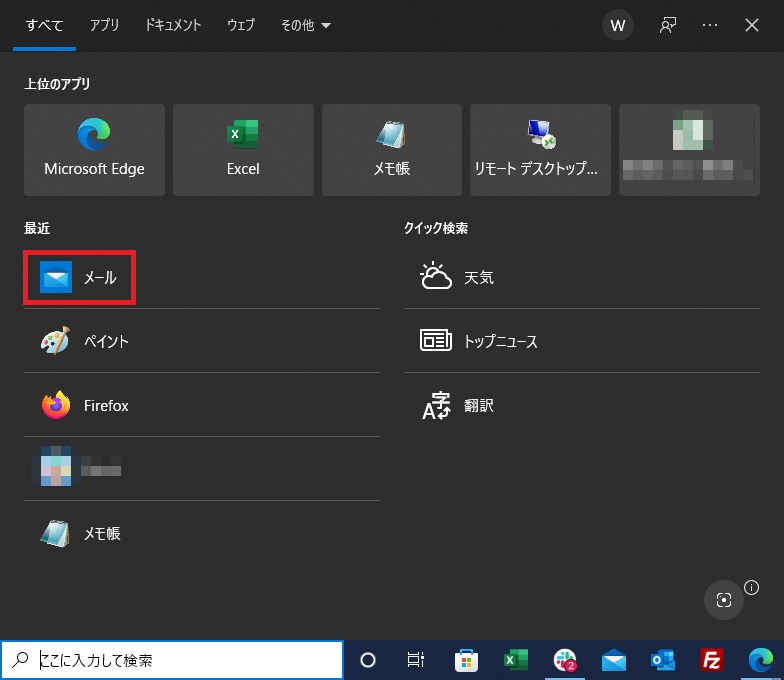Open the three-dot options menu
The width and height of the screenshot is (784, 680).
710,25
